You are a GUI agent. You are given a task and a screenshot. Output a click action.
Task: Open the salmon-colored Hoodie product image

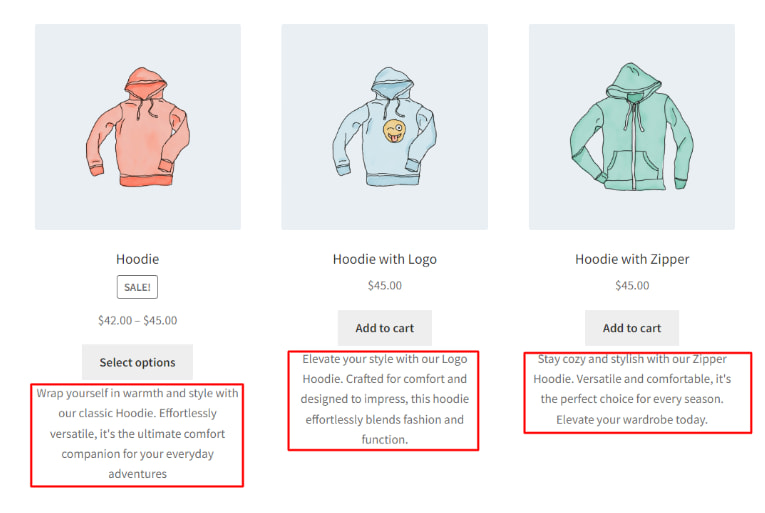pos(138,127)
